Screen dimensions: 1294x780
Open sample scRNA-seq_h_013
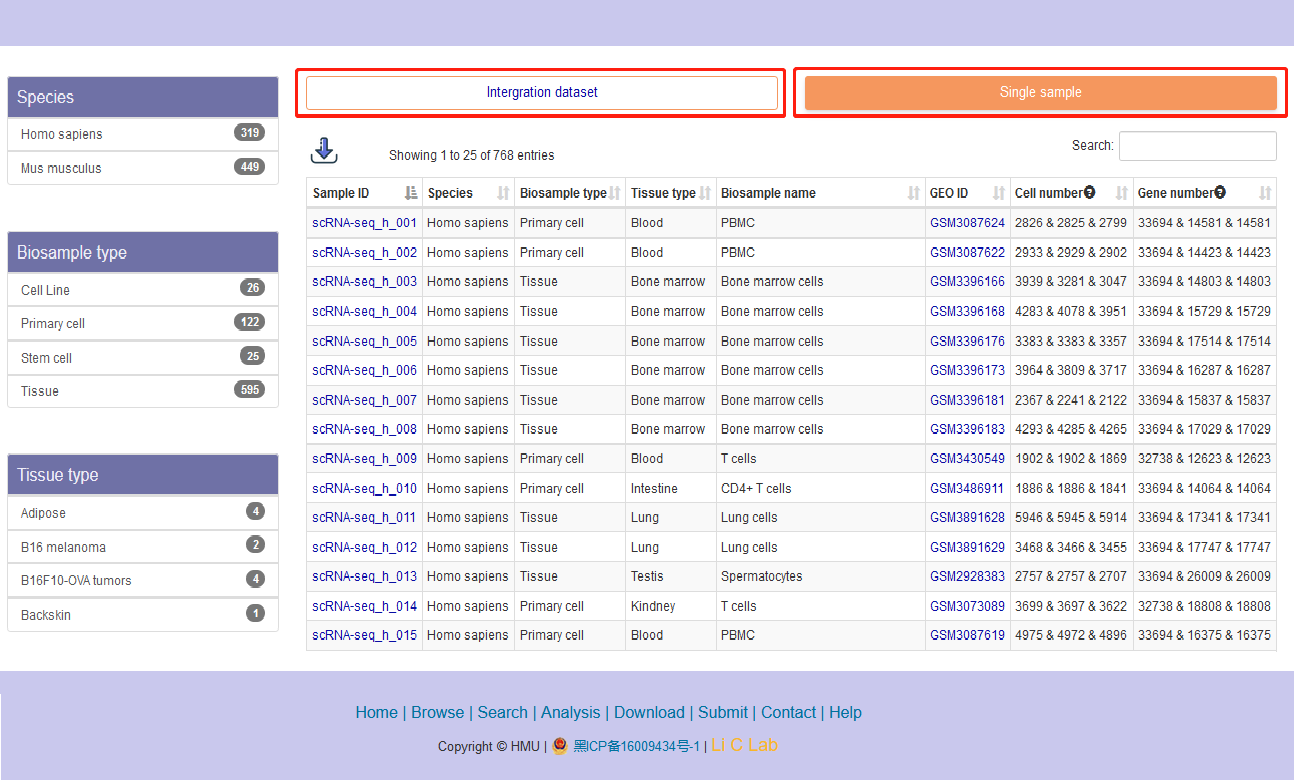(364, 577)
